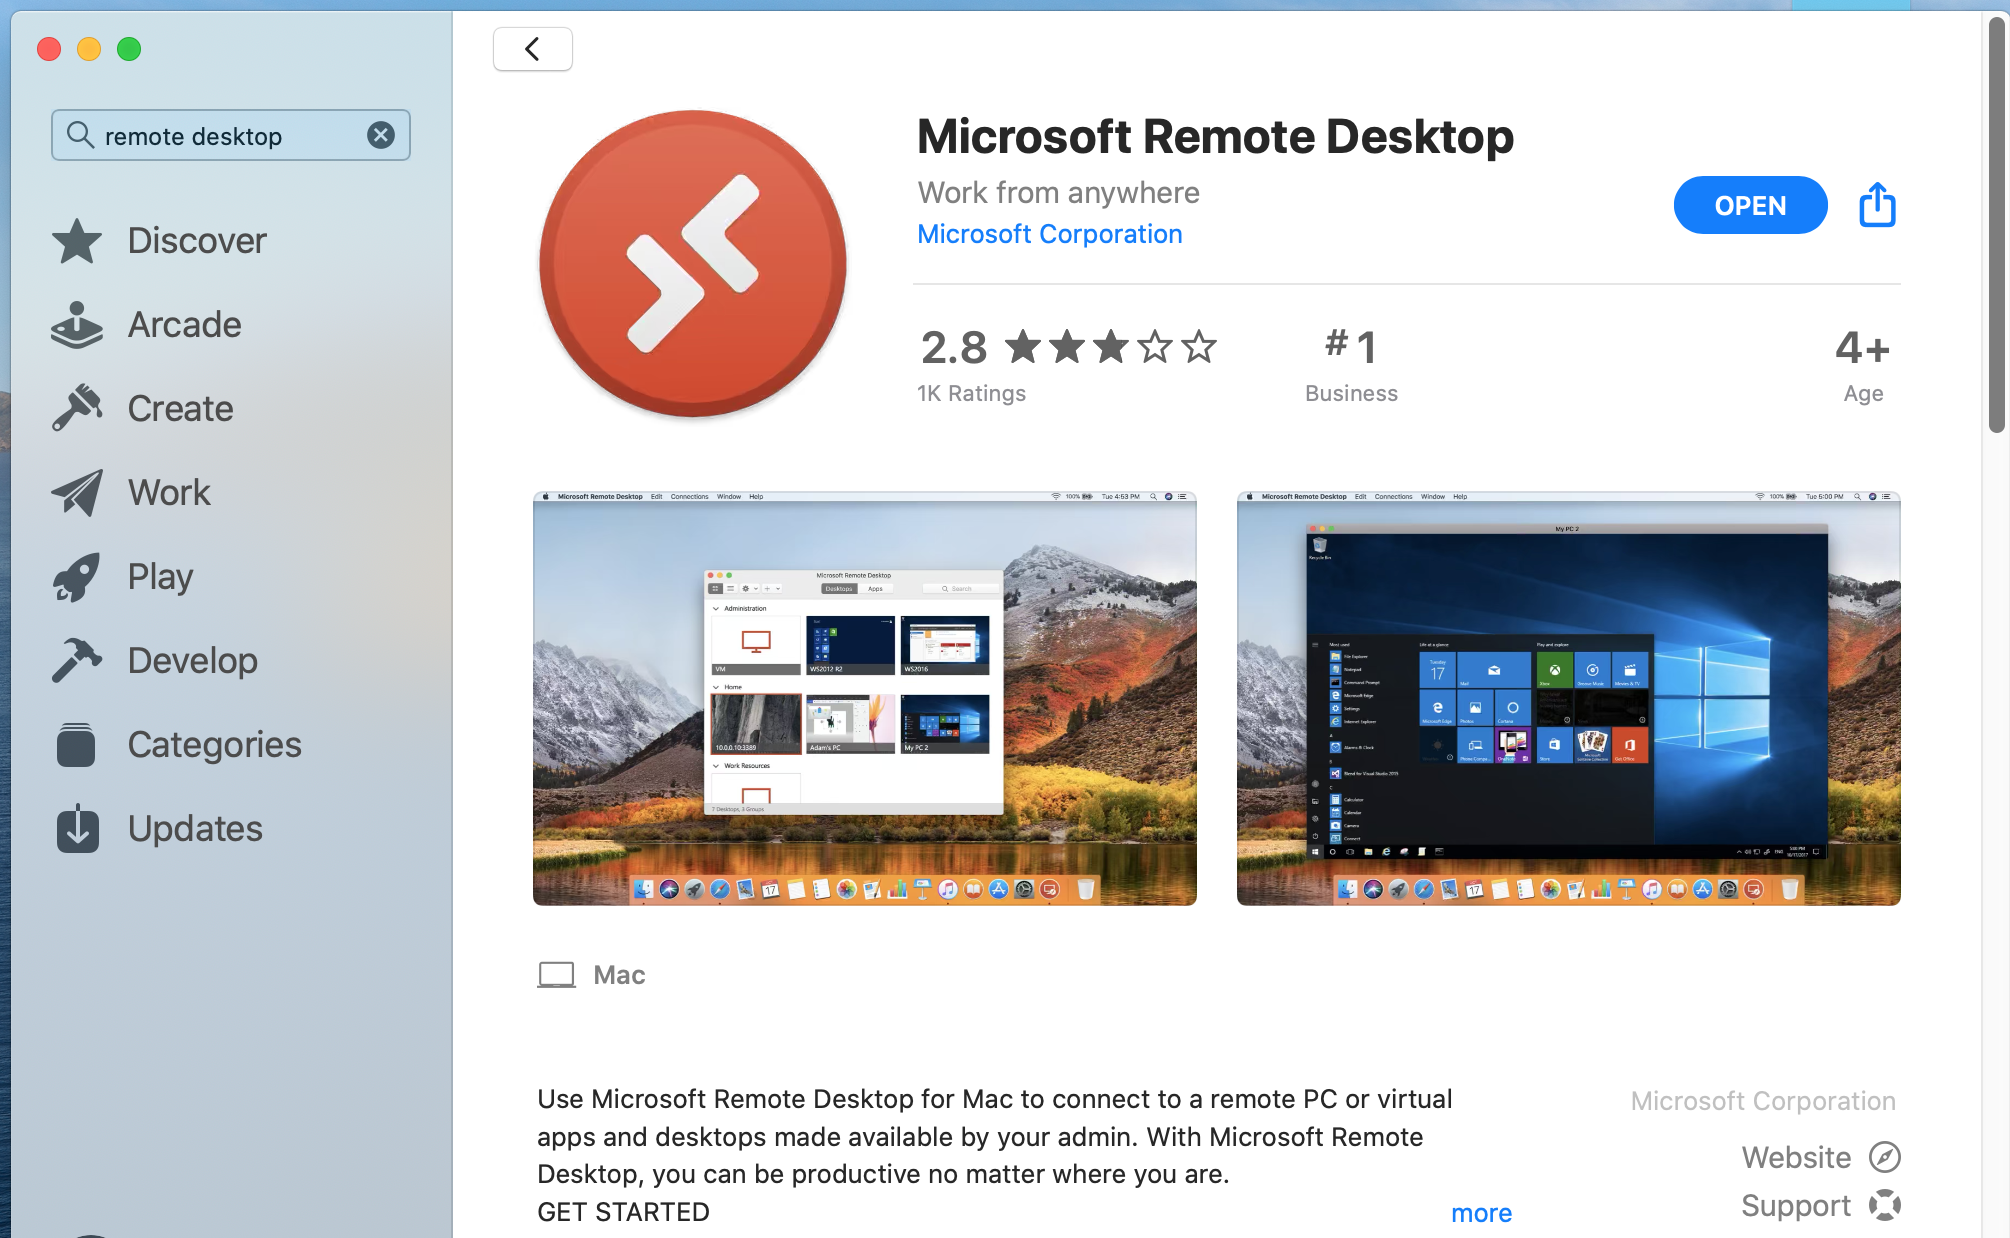Image resolution: width=2010 pixels, height=1238 pixels.
Task: Go to the Arcade section
Action: pyautogui.click(x=185, y=325)
